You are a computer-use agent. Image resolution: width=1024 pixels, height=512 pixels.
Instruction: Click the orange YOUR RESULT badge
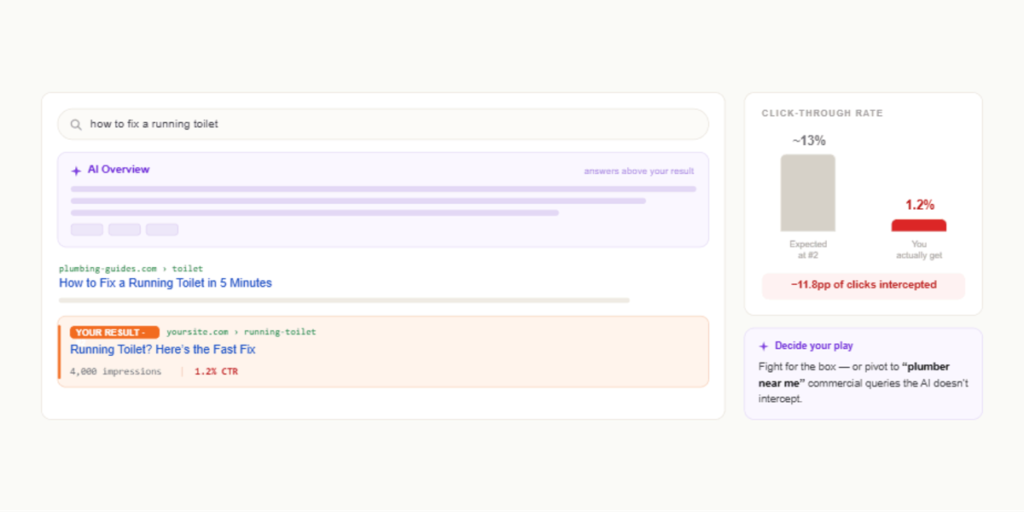pyautogui.click(x=114, y=332)
